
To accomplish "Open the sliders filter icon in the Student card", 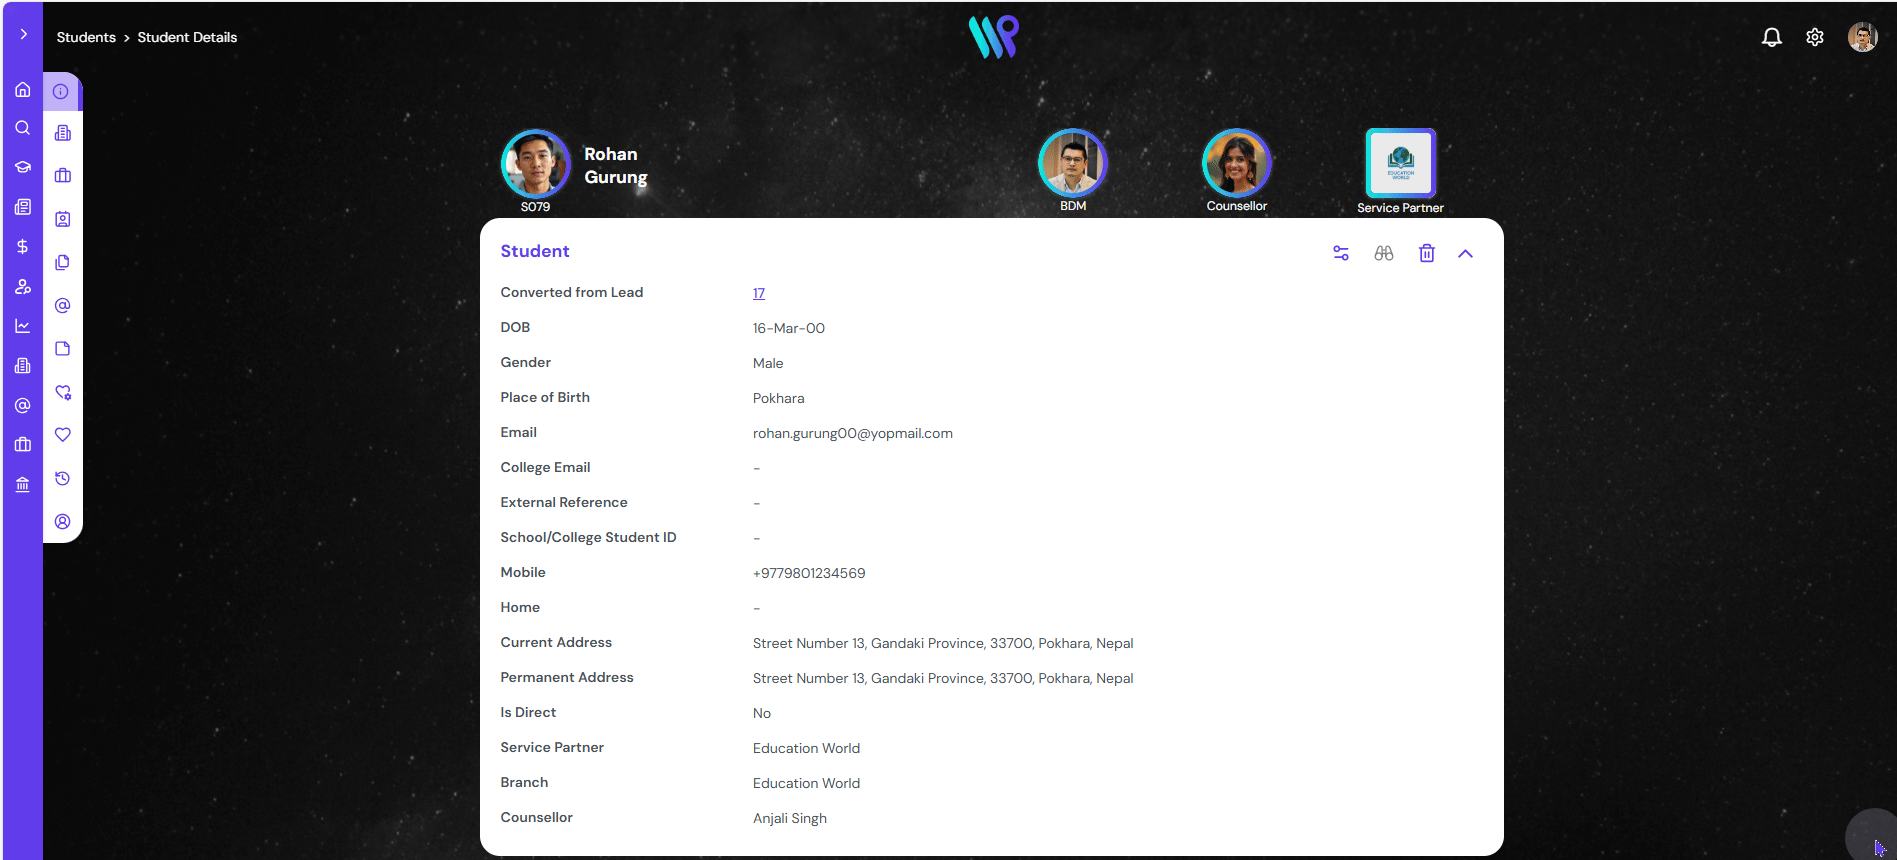I will [1341, 253].
